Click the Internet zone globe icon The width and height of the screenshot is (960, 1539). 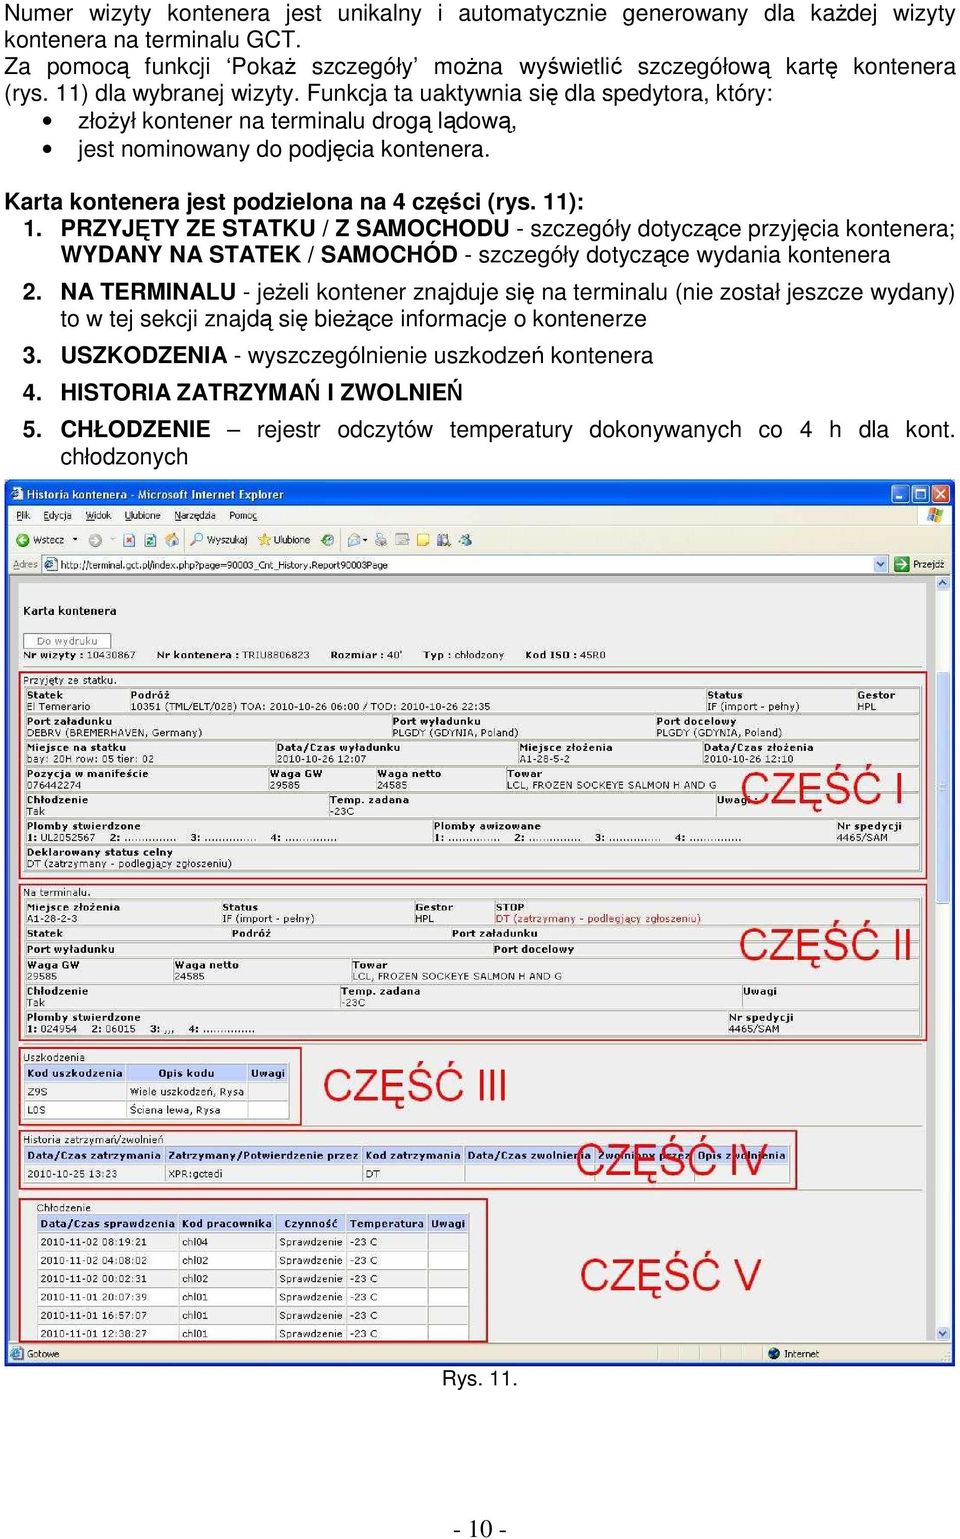point(774,1353)
